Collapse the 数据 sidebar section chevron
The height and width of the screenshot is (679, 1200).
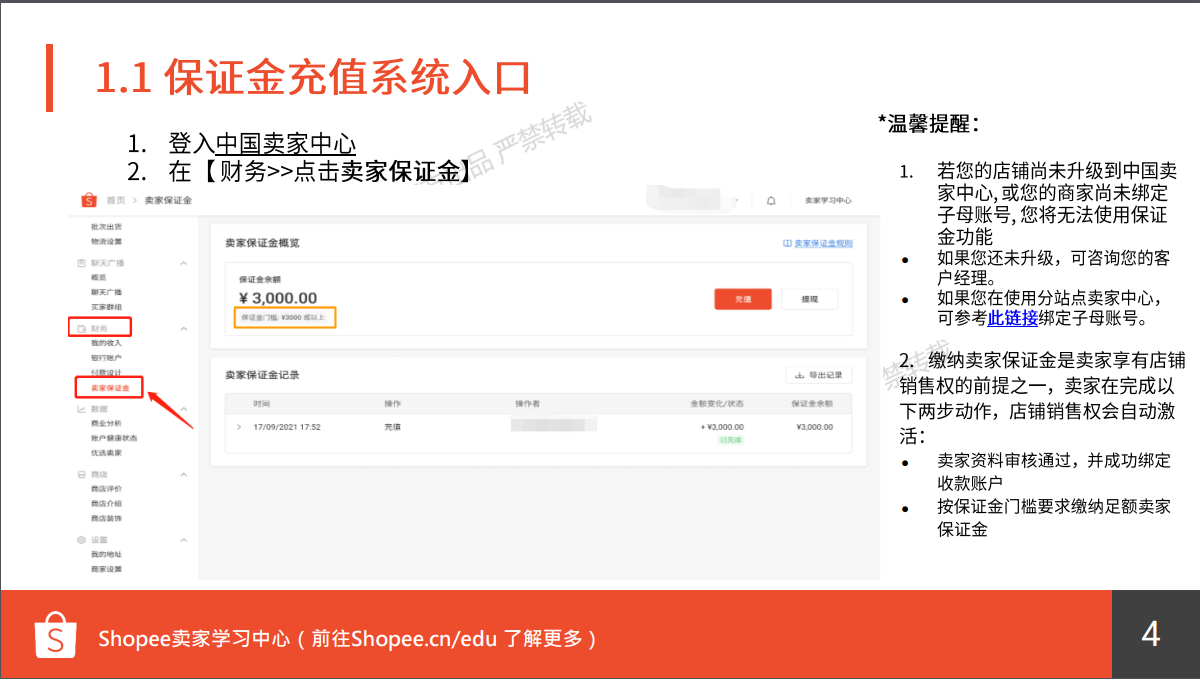(183, 409)
